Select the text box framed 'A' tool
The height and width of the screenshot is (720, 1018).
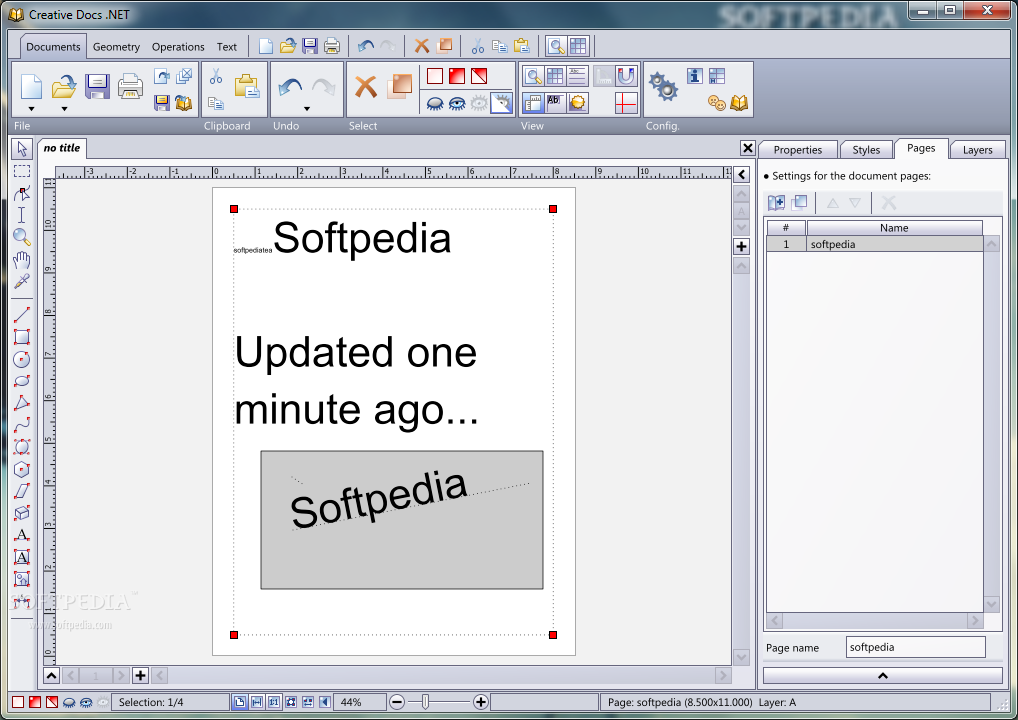[22, 557]
